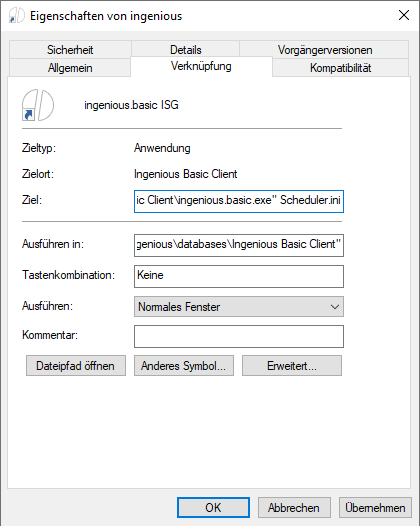The height and width of the screenshot is (526, 420).
Task: Open the Sicherheit tab
Action: pyautogui.click(x=70, y=50)
